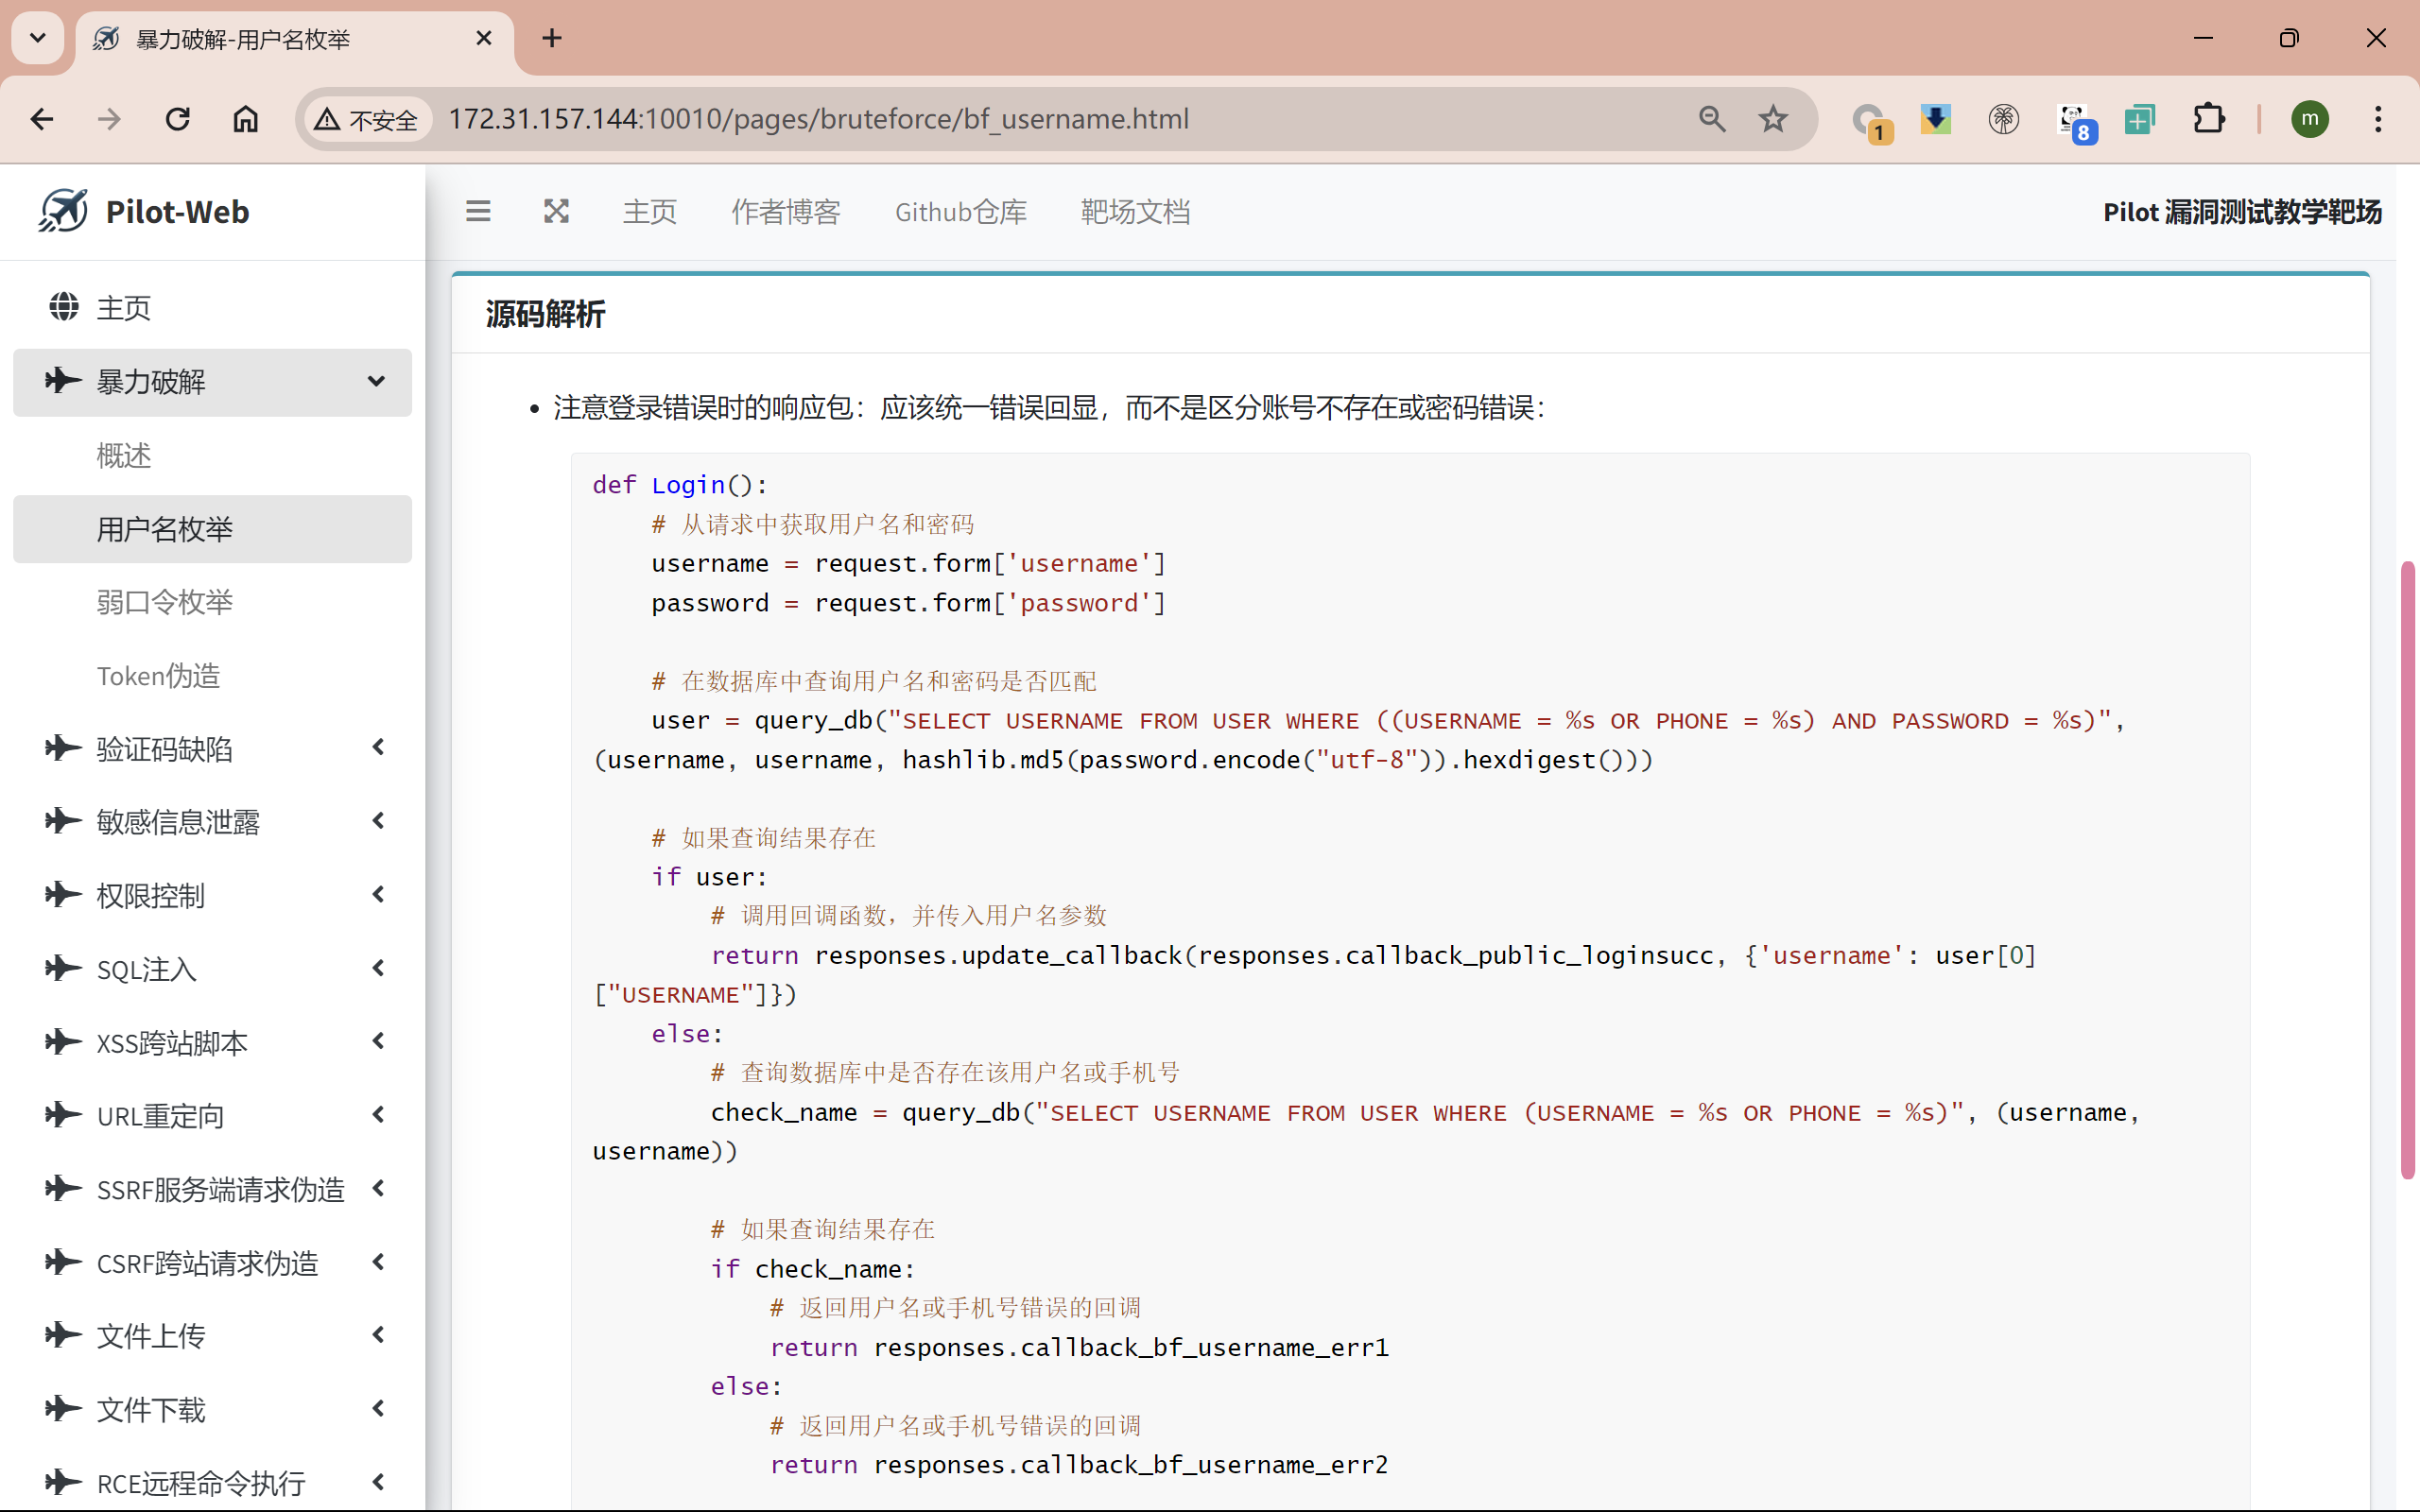This screenshot has width=2420, height=1512.
Task: Click the globe icon next to 主页
Action: [64, 307]
